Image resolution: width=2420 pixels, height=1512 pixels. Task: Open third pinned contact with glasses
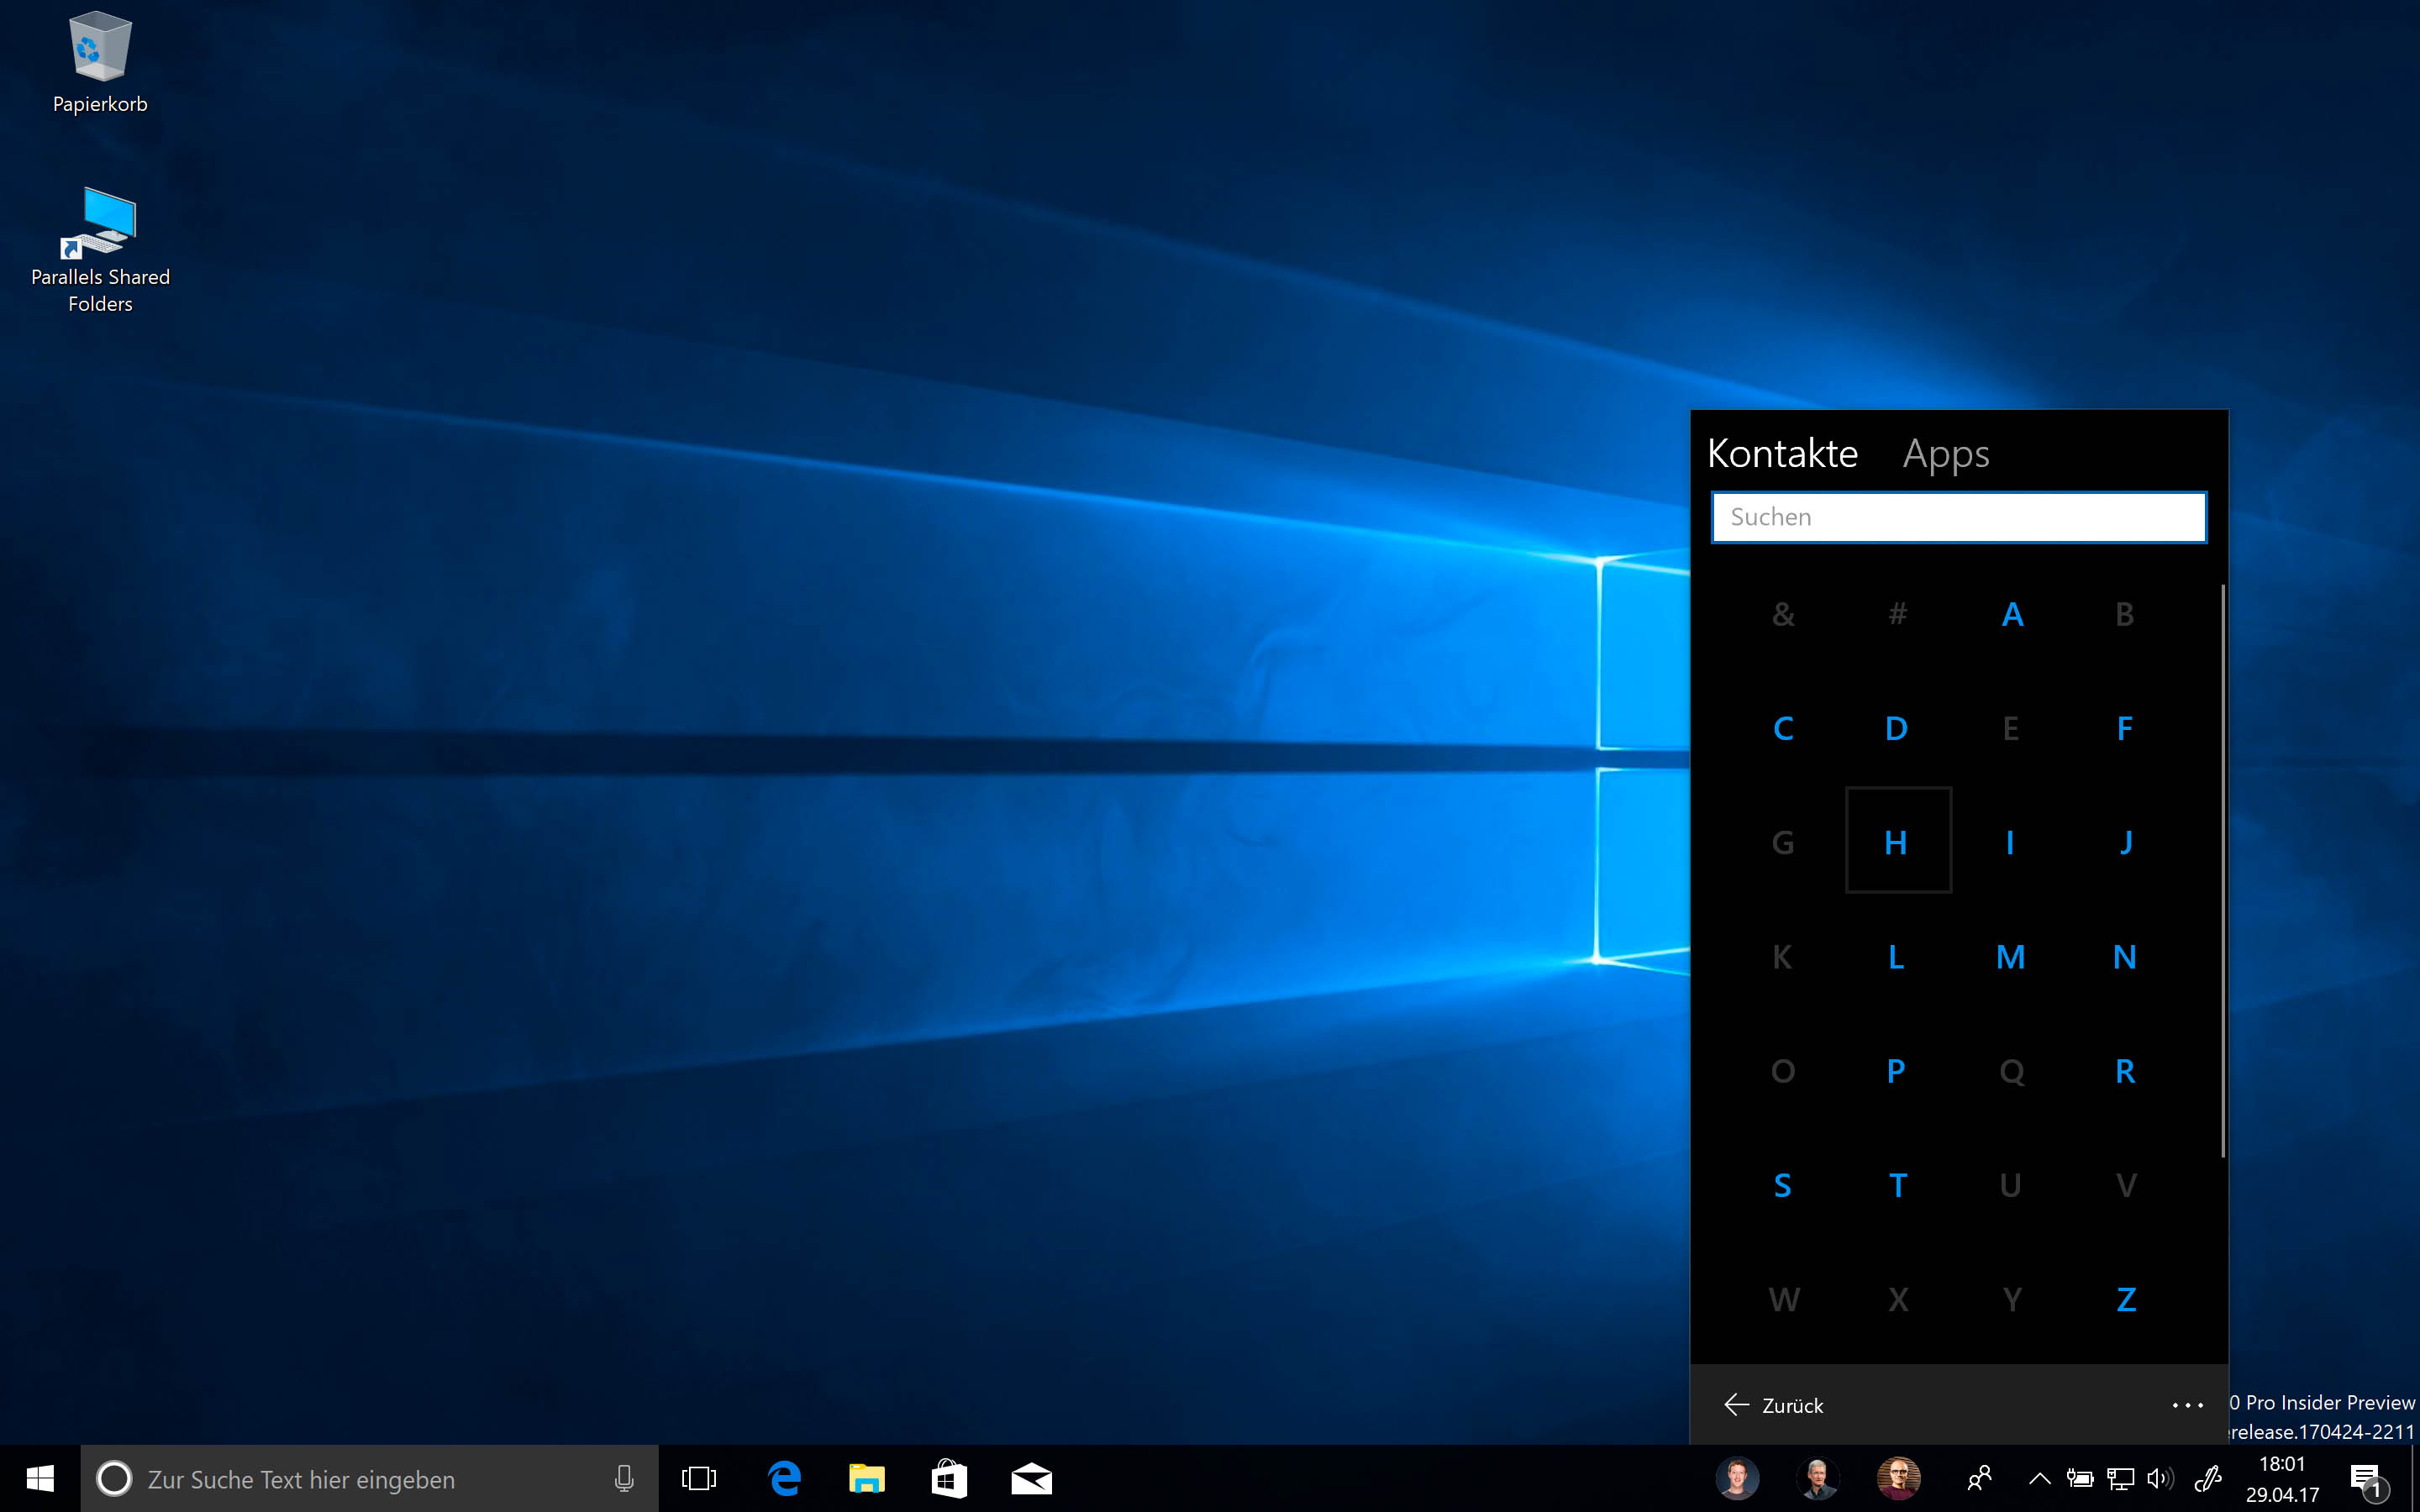(1898, 1479)
